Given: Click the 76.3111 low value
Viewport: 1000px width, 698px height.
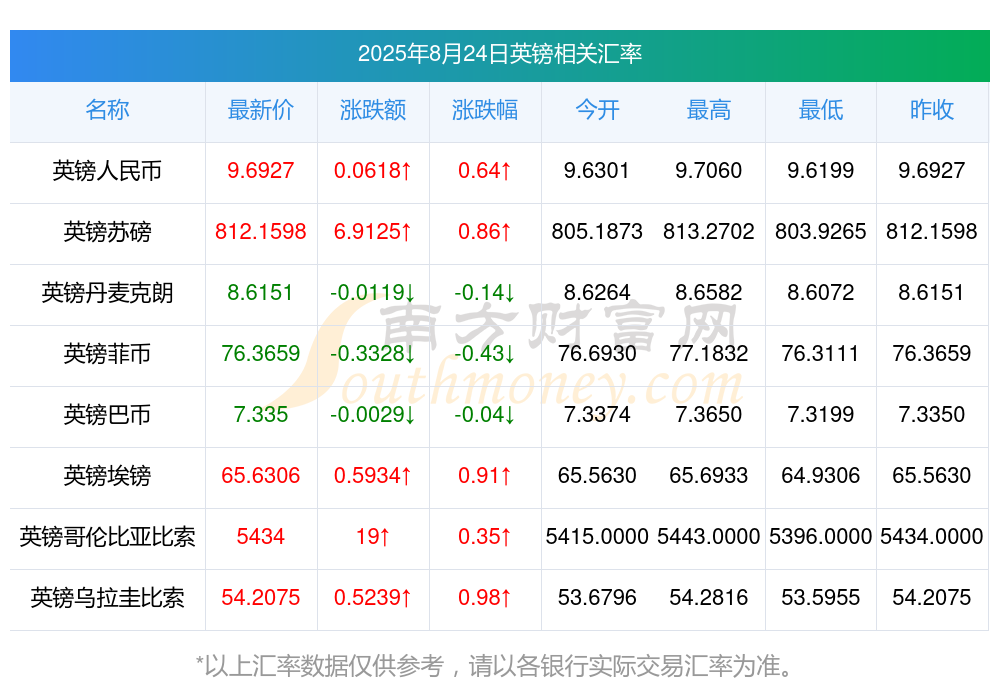Looking at the screenshot, I should tap(821, 353).
